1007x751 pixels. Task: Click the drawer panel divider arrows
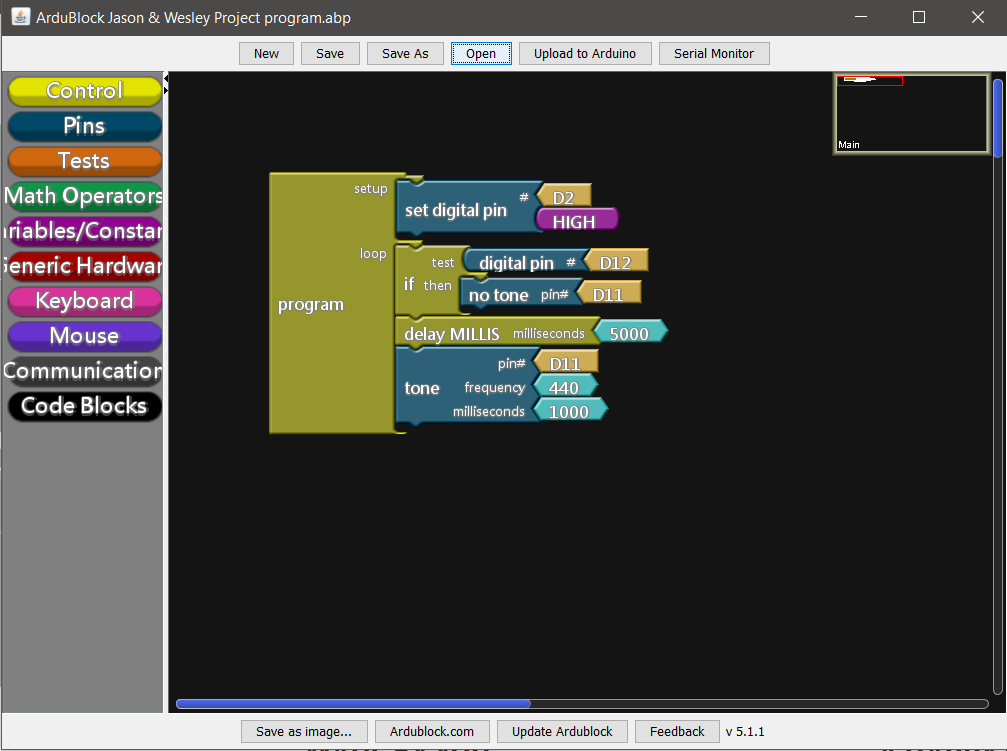(x=166, y=84)
